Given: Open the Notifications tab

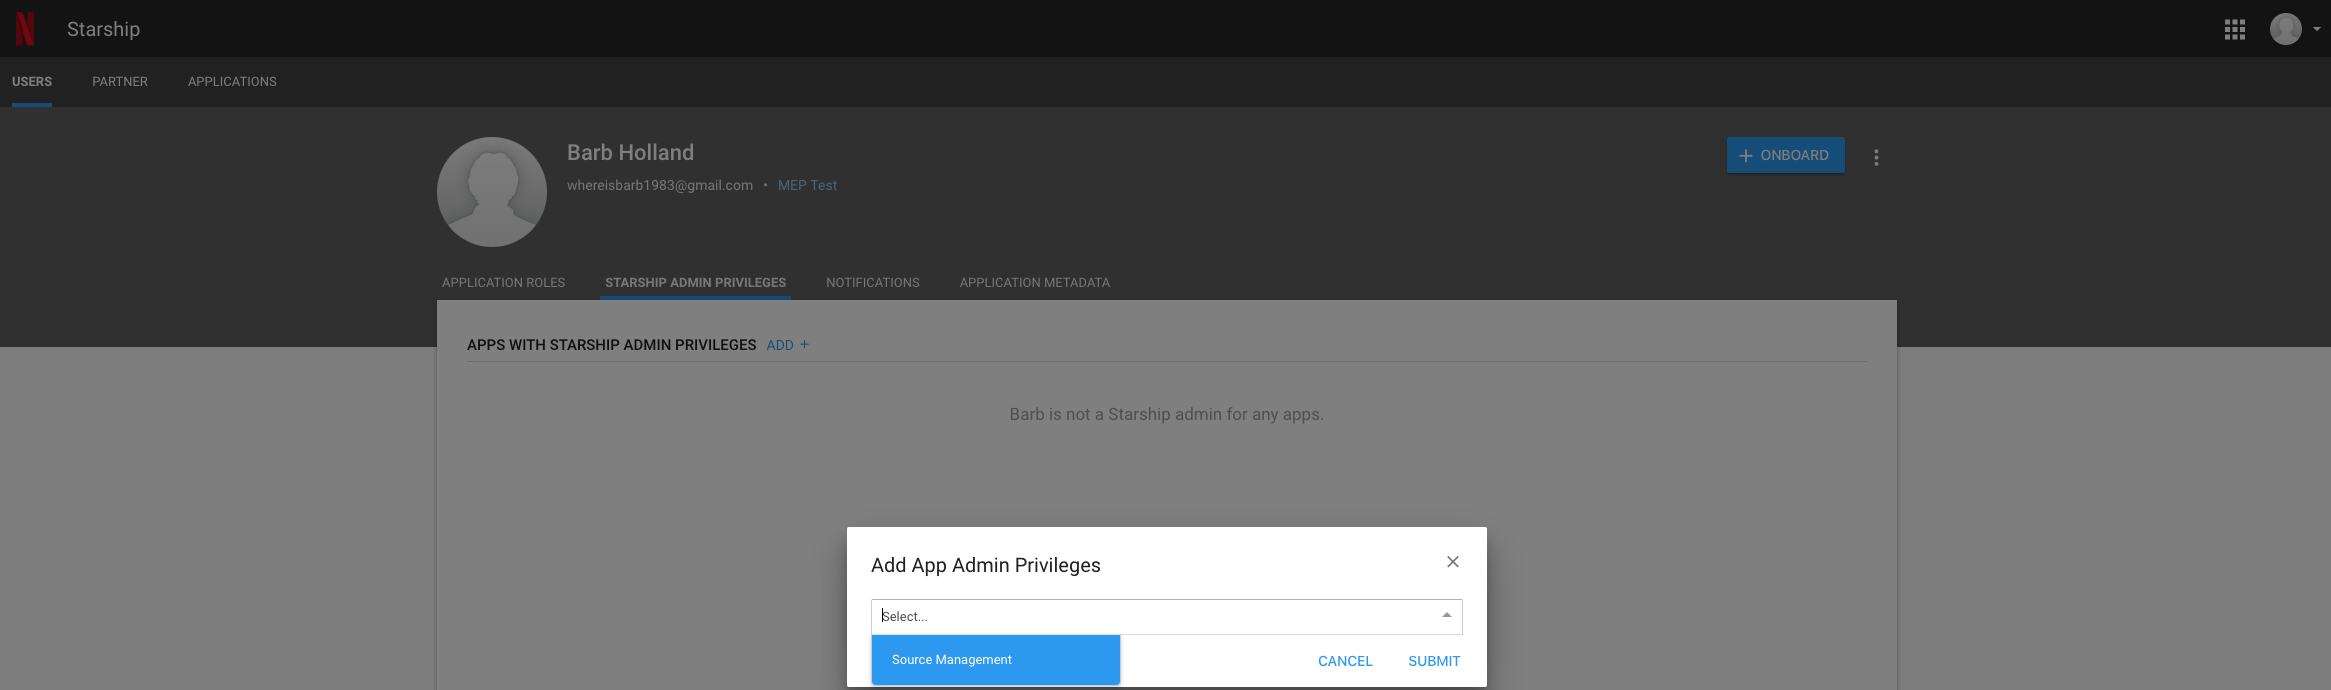Looking at the screenshot, I should coord(873,283).
